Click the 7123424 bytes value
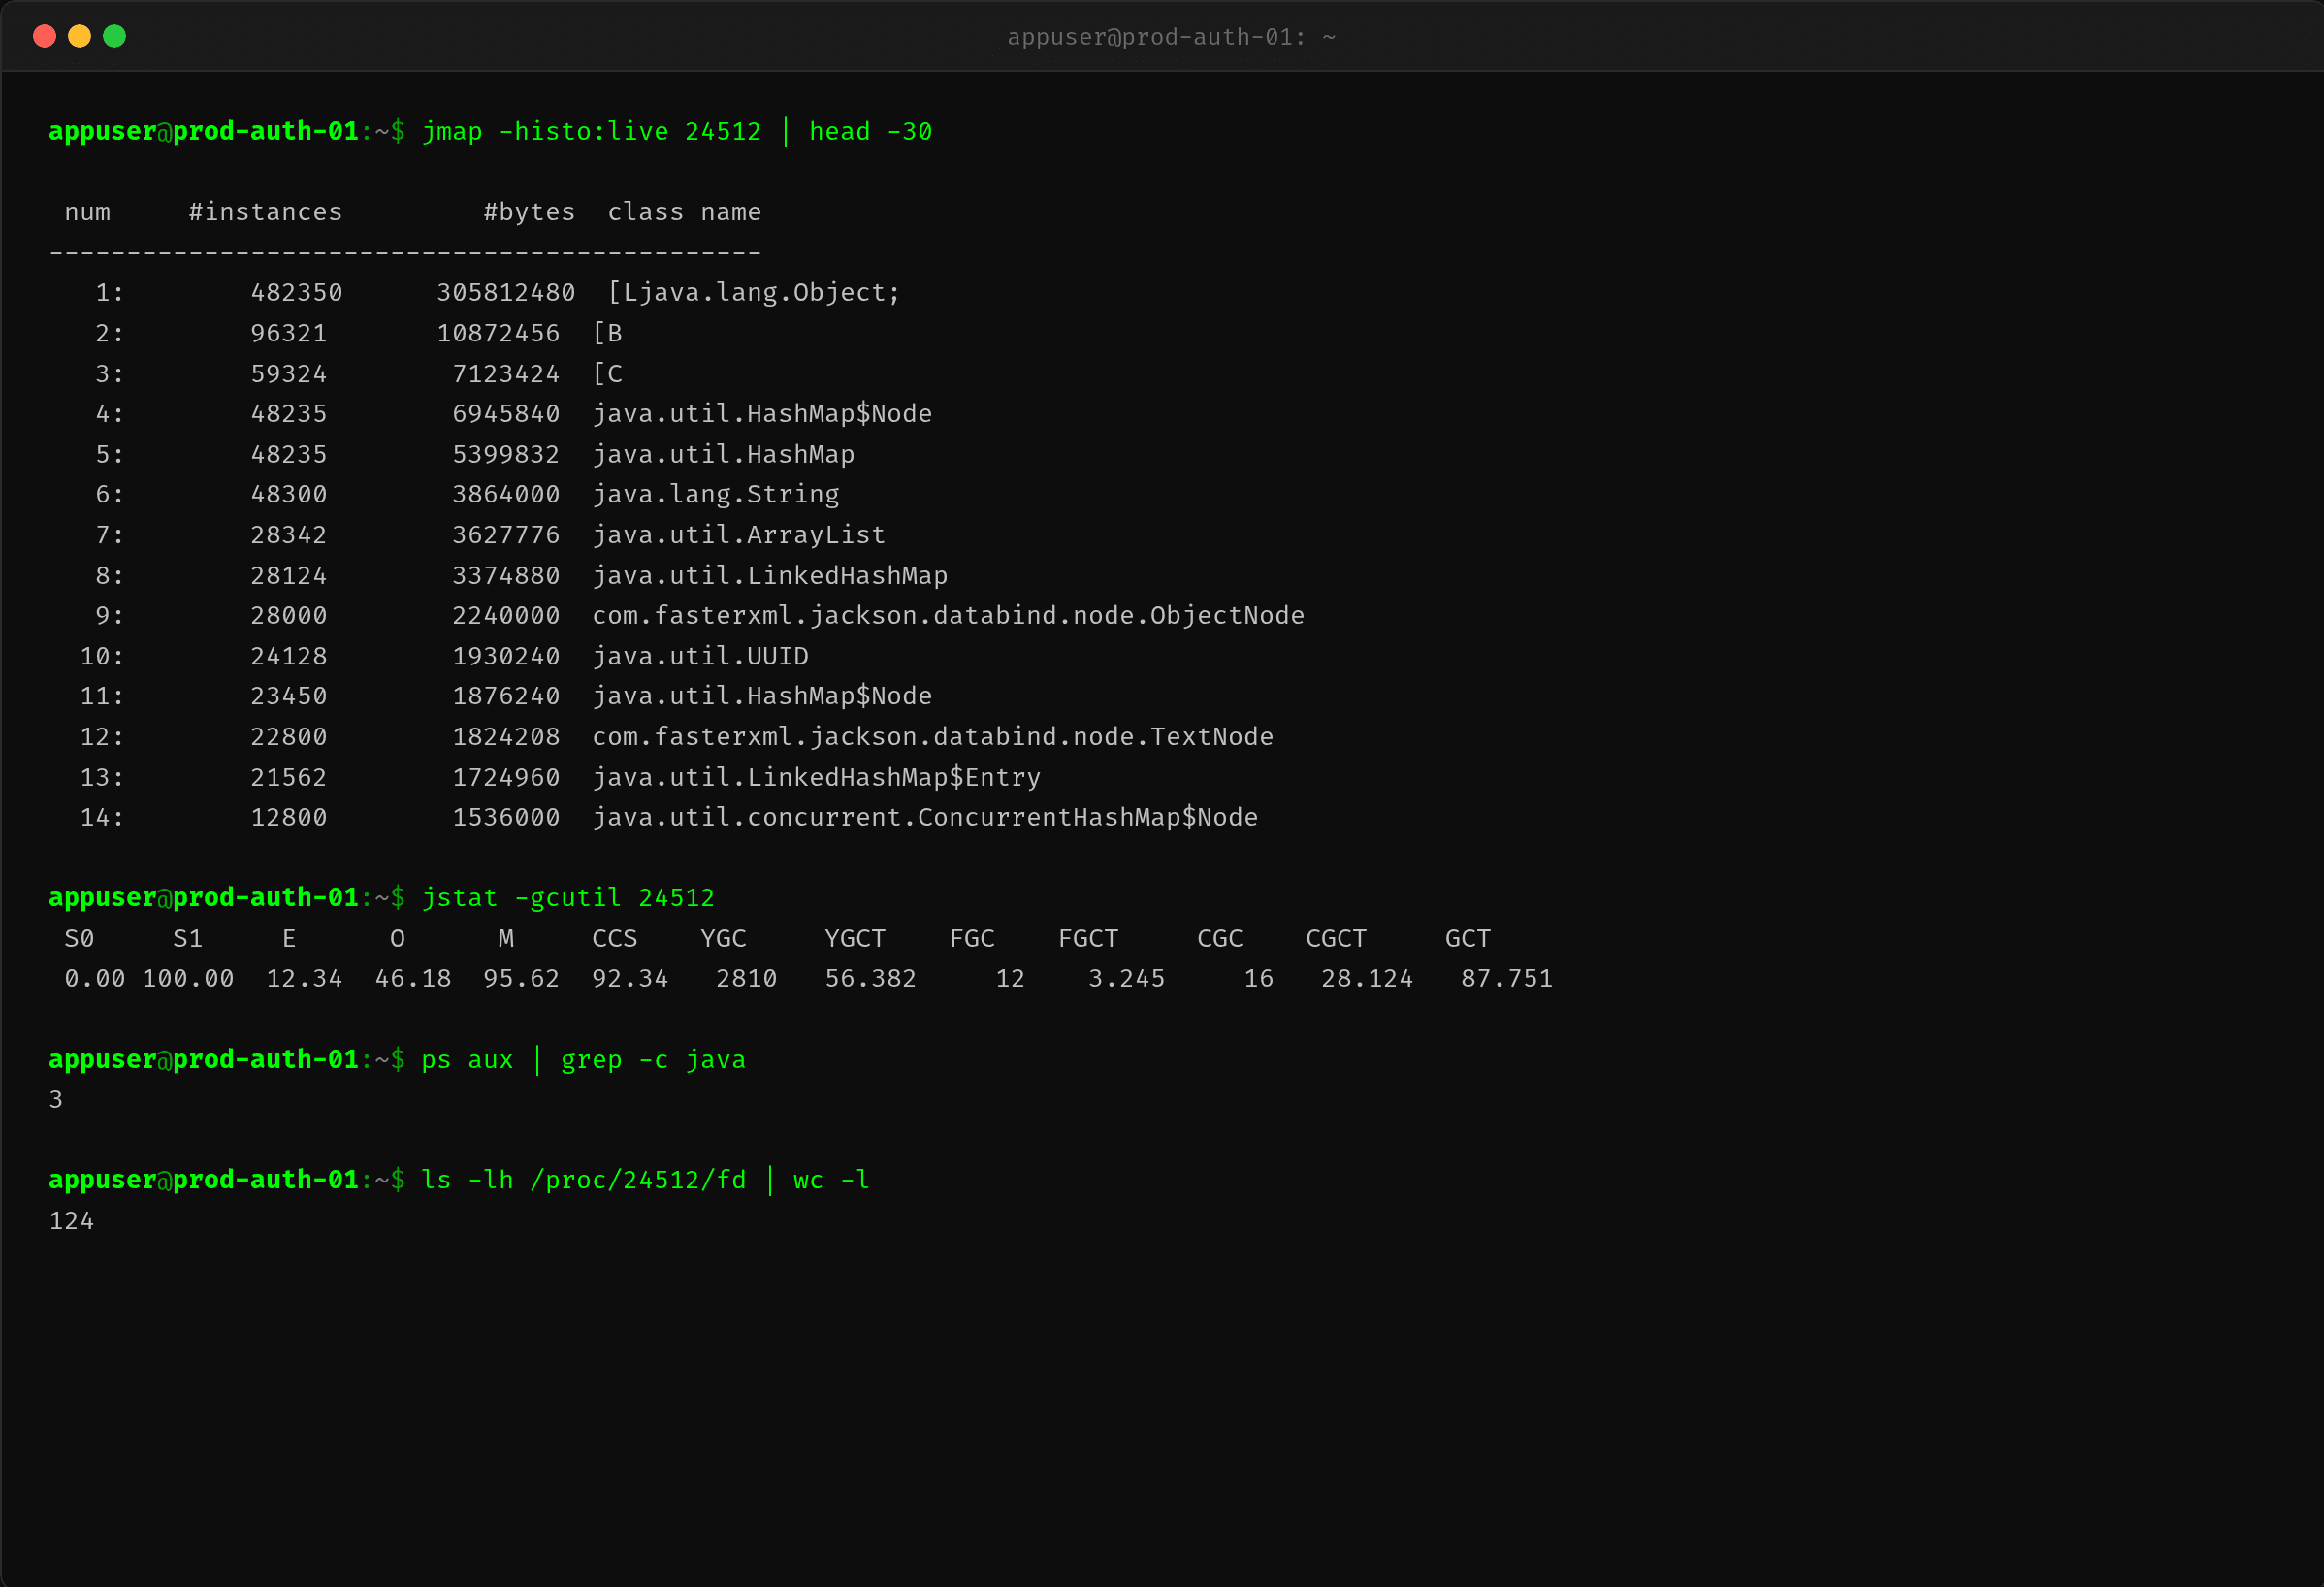2324x1587 pixels. coord(506,374)
